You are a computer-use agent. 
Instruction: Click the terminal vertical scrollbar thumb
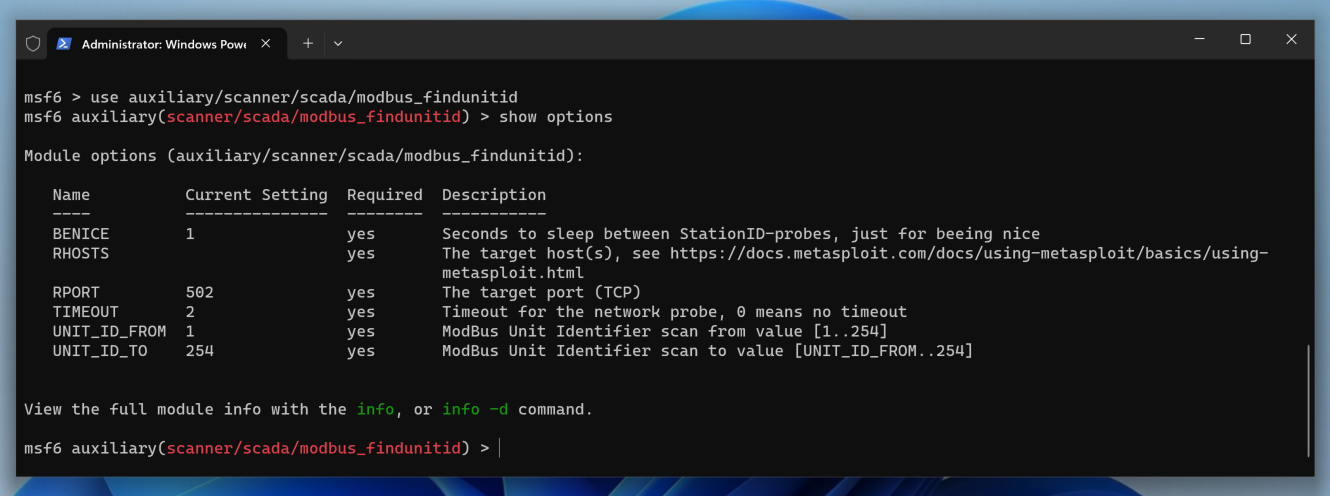[1308, 400]
